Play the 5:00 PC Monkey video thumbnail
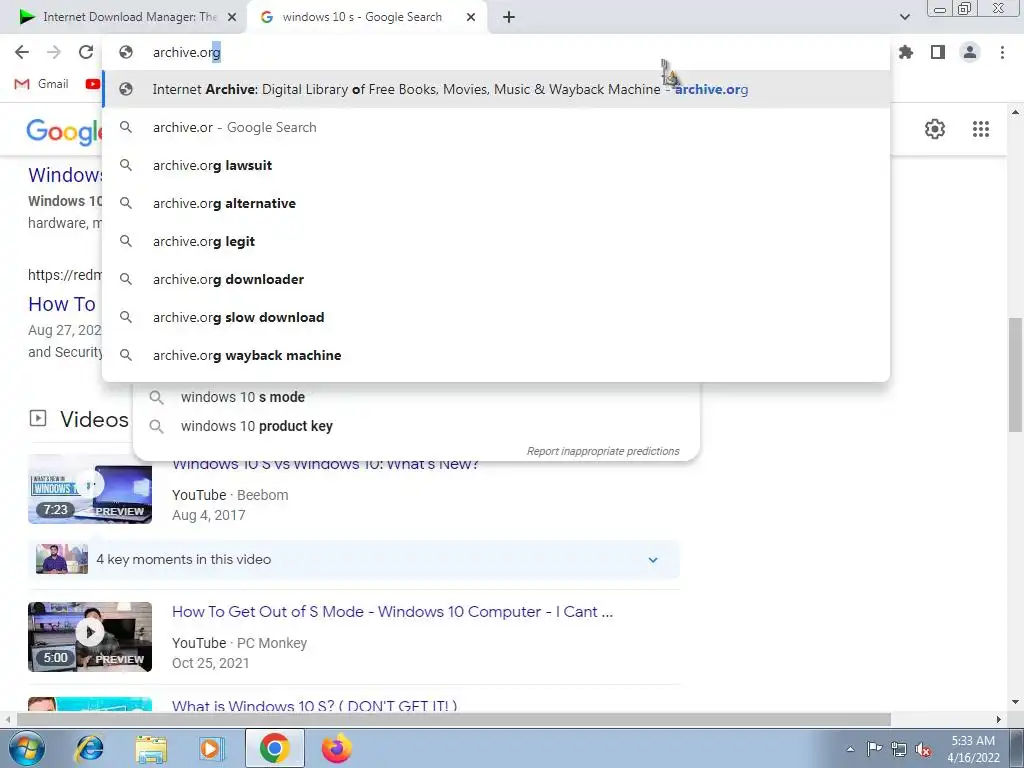 [x=90, y=637]
